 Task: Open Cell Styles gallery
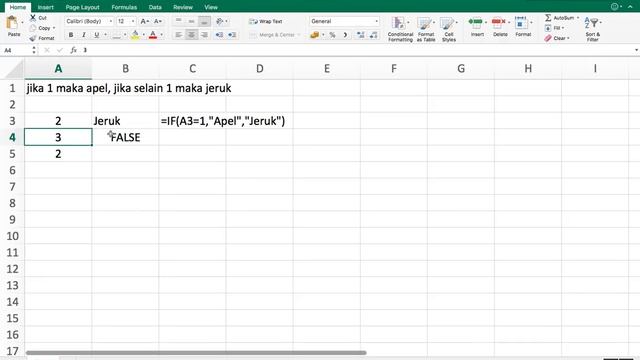click(x=449, y=29)
